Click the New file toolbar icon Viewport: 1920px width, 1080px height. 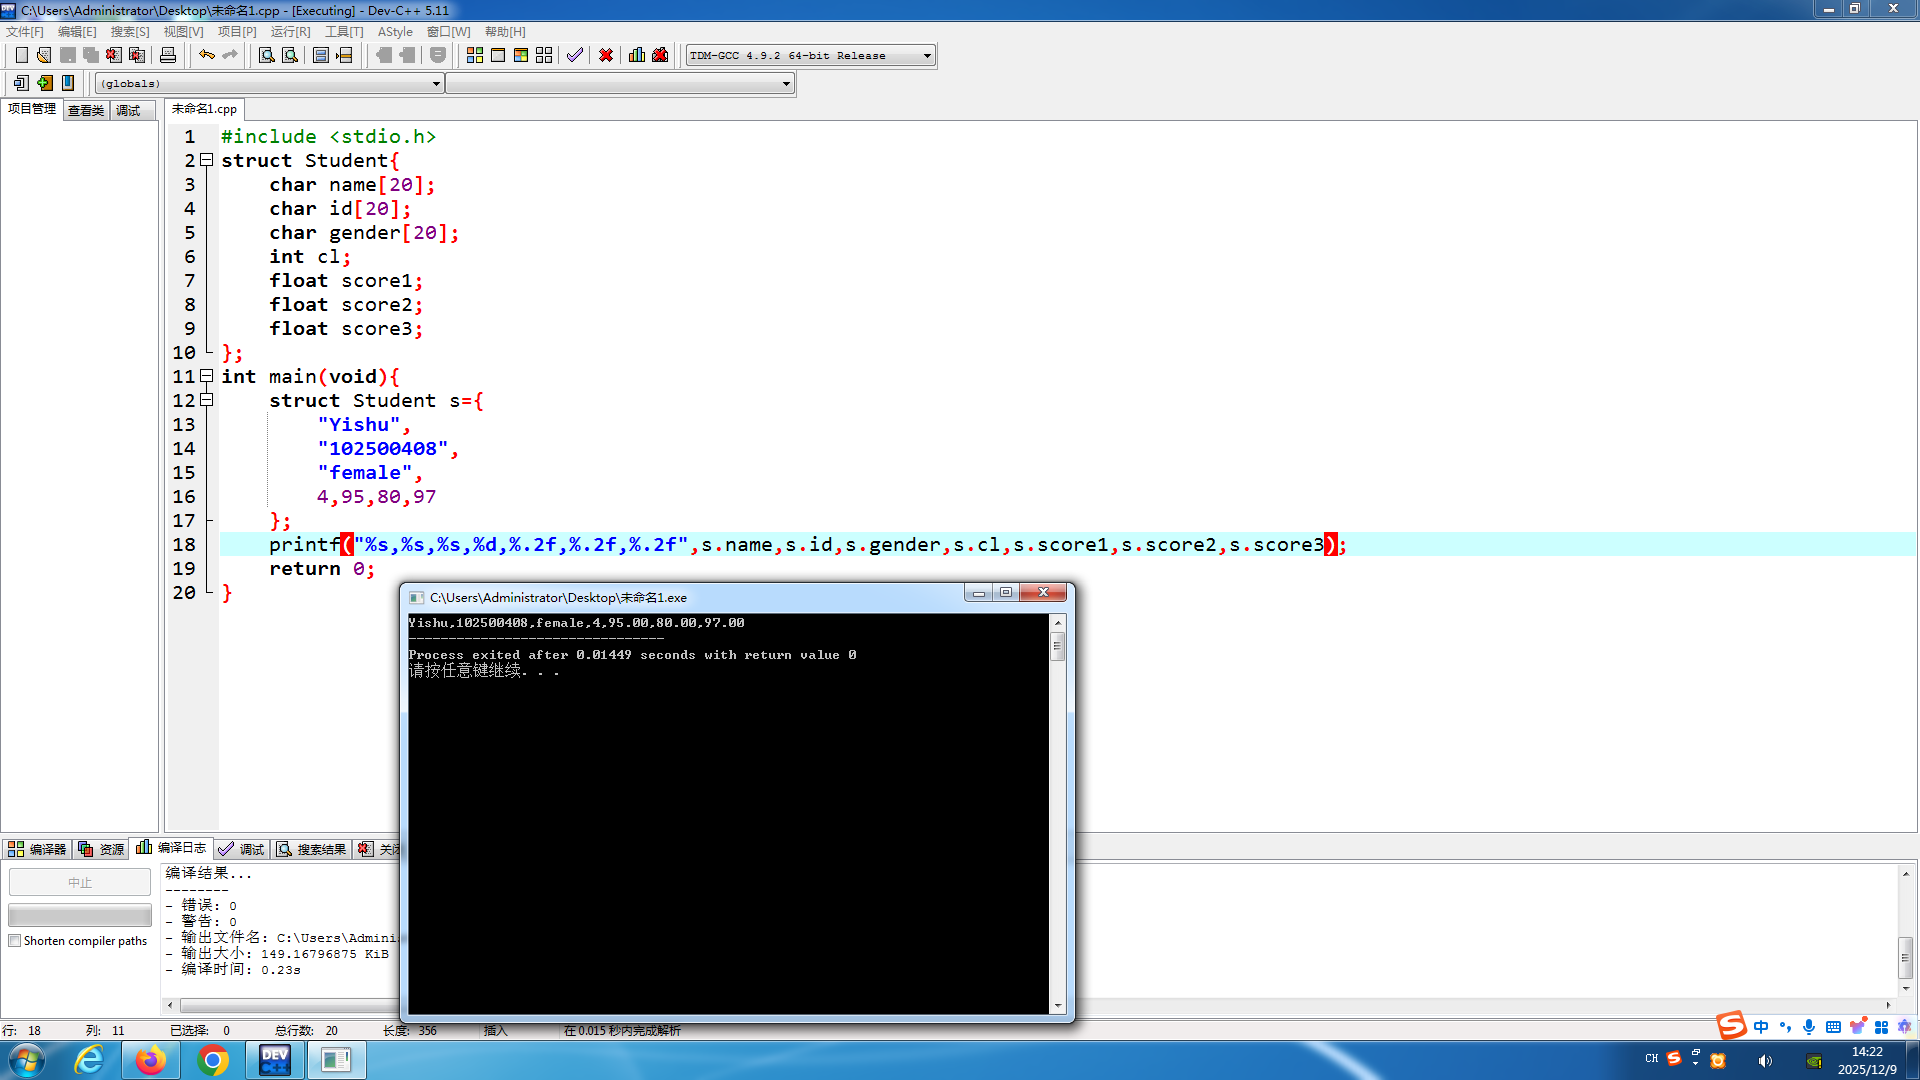(x=21, y=55)
